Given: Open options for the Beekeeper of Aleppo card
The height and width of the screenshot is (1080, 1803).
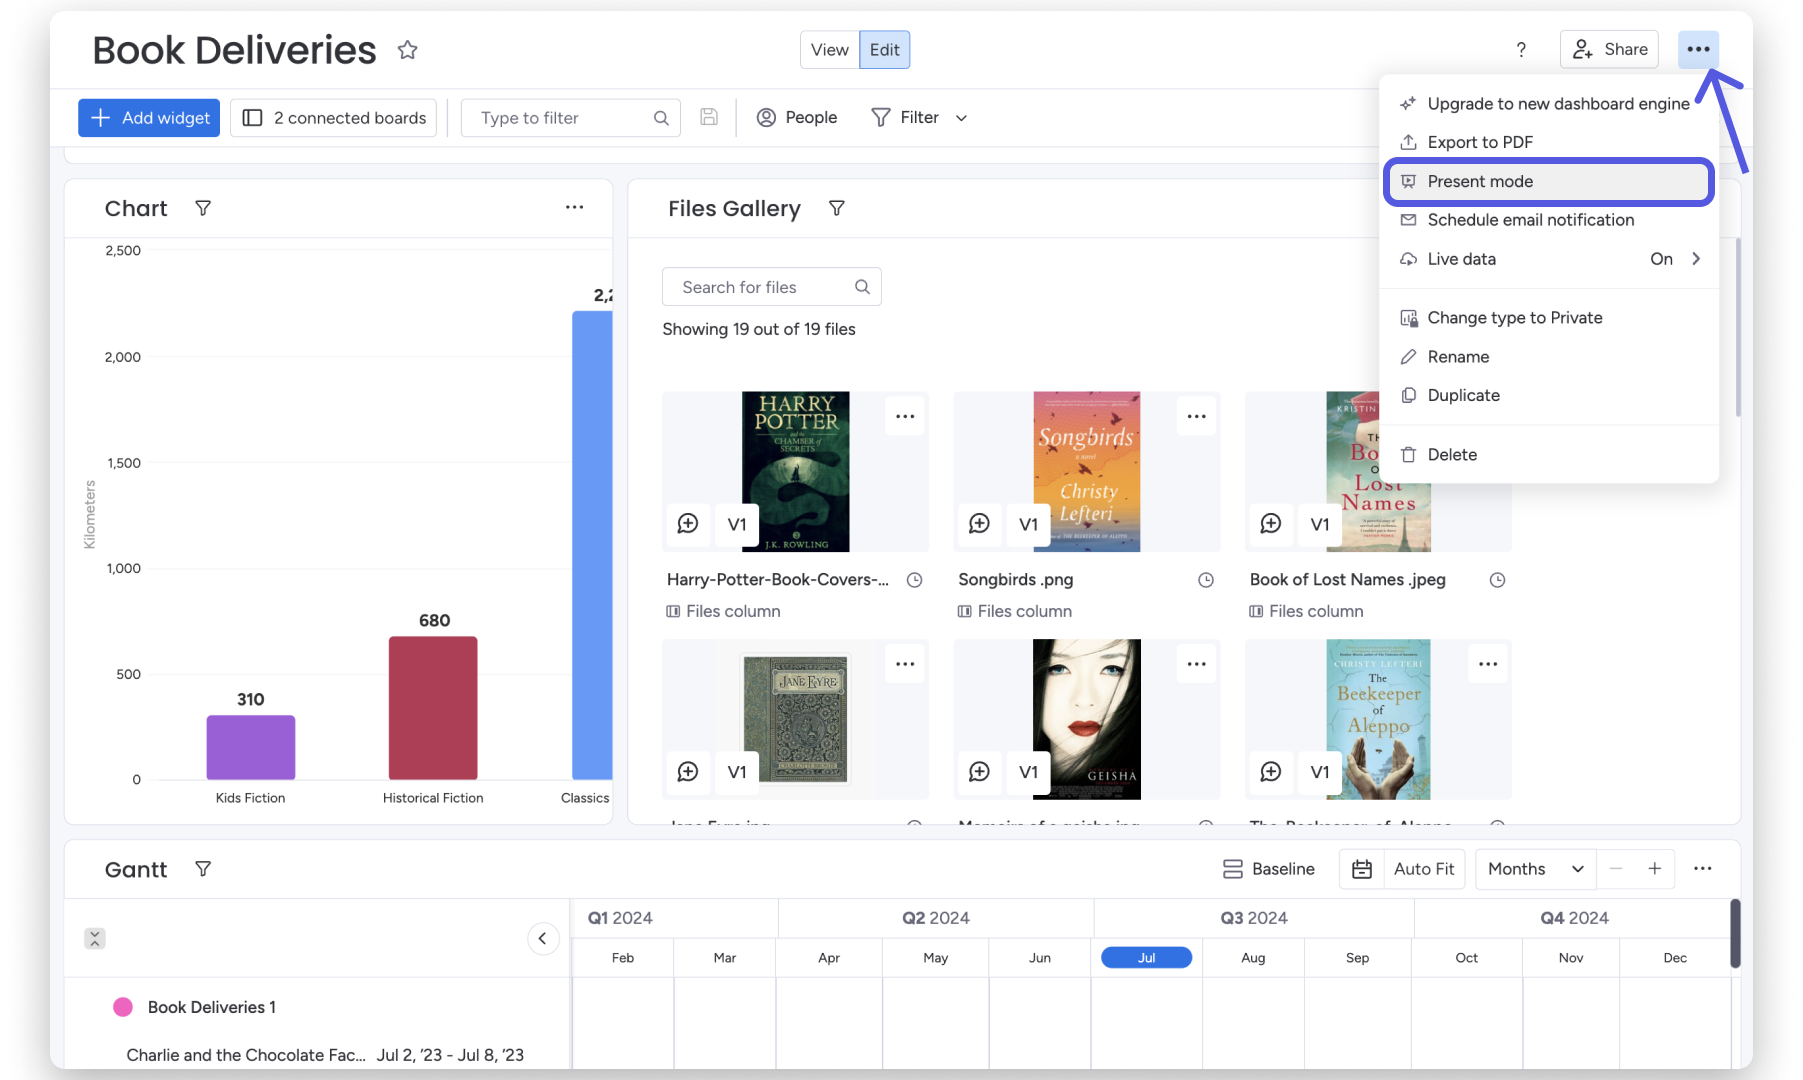Looking at the screenshot, I should pos(1488,664).
